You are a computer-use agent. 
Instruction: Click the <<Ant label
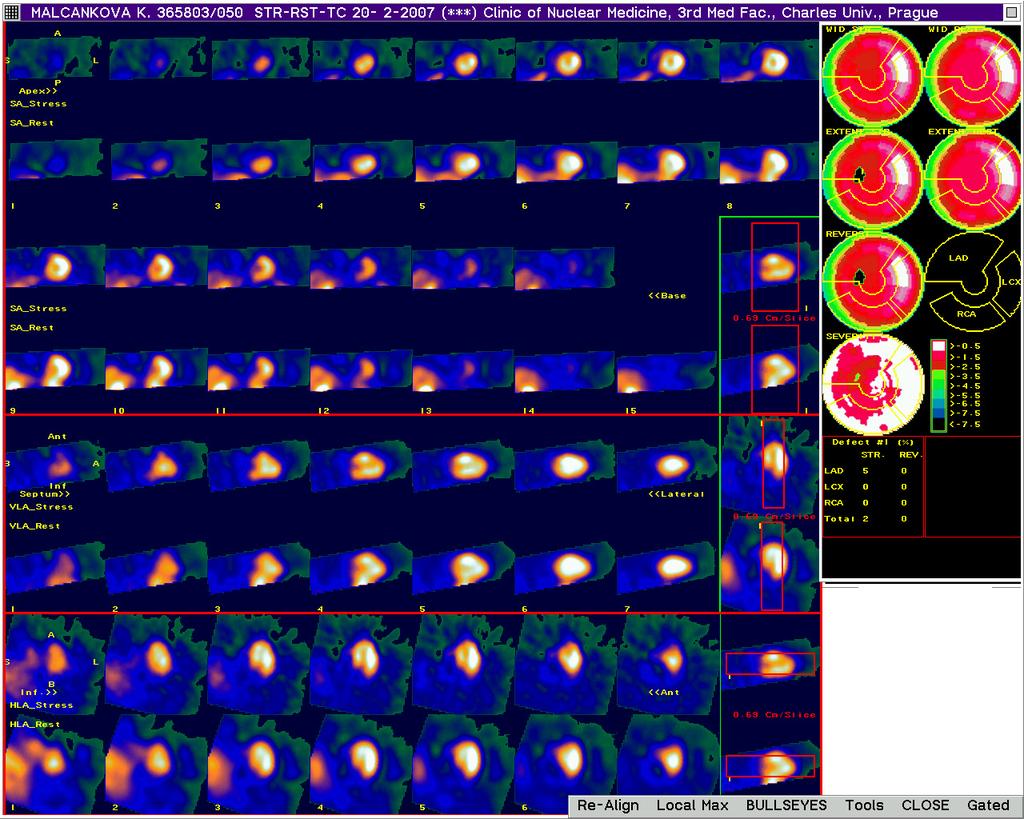[664, 692]
